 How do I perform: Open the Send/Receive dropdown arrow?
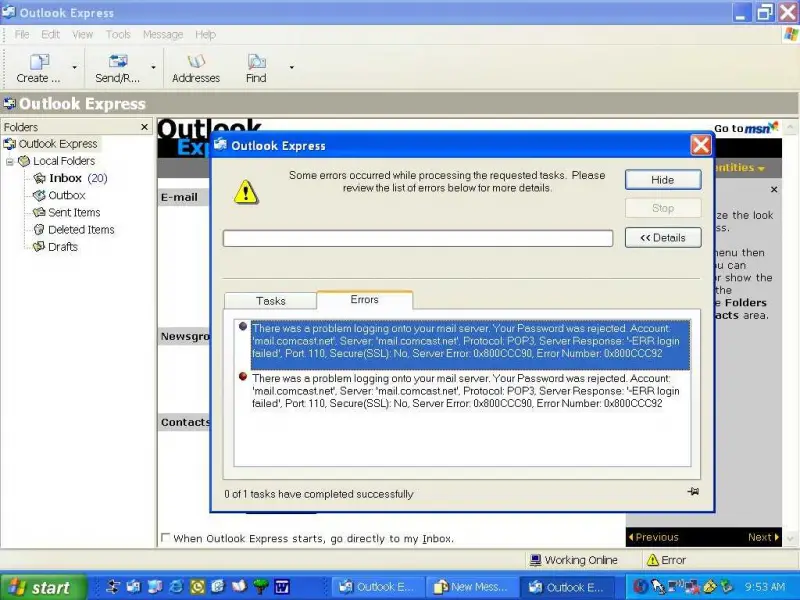pyautogui.click(x=153, y=67)
